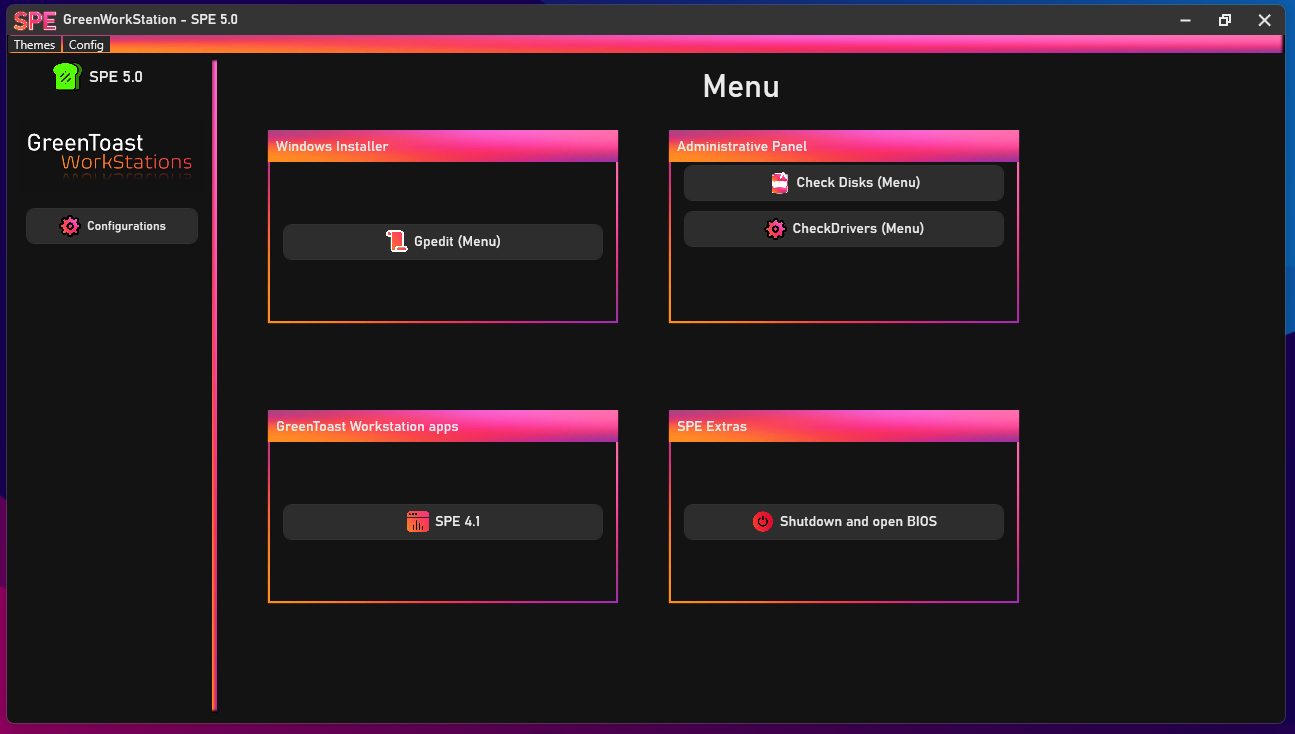Close the GreenWorkStation SPE 5.0 window
This screenshot has width=1295, height=734.
tap(1265, 20)
